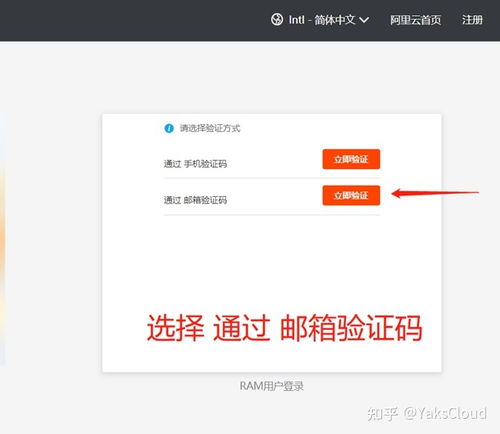
Task: Click the RAM用户登录 text
Action: 272,386
